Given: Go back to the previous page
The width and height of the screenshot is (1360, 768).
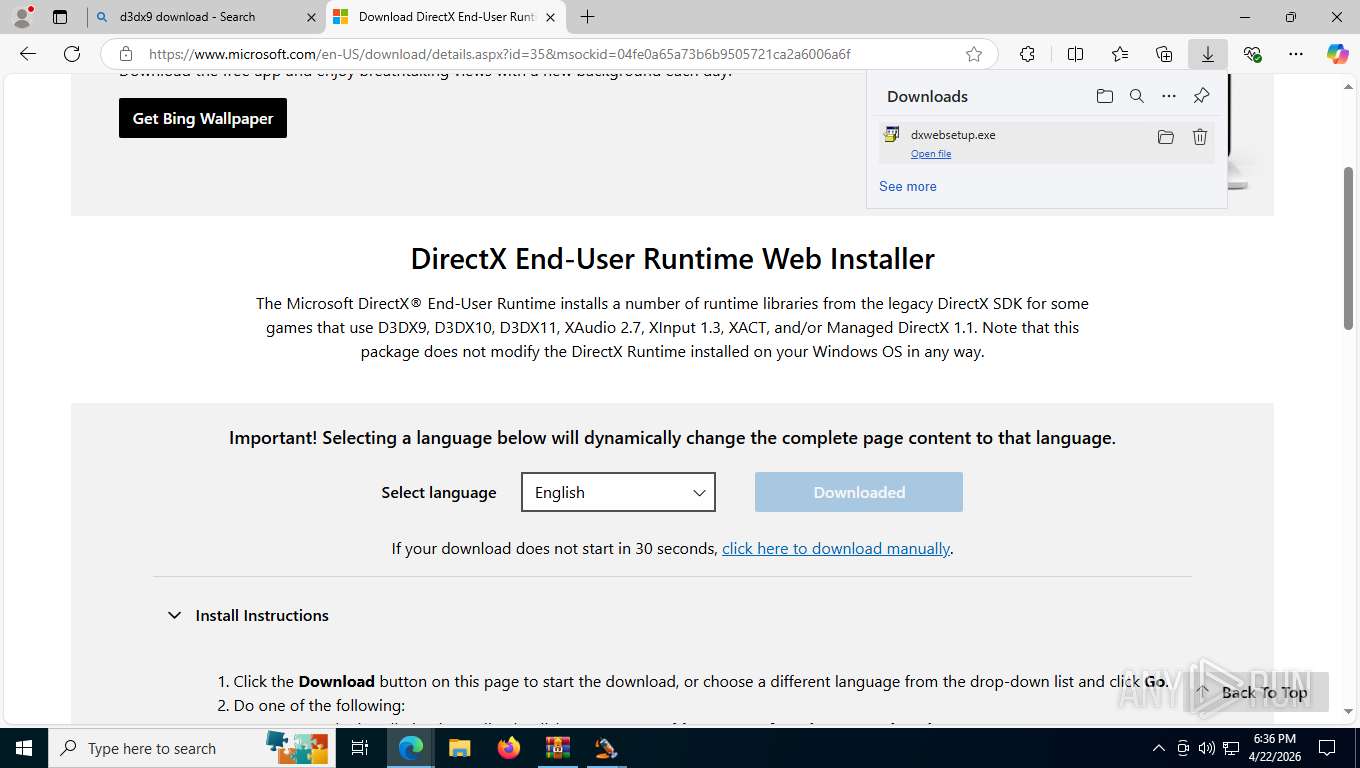Looking at the screenshot, I should [28, 54].
